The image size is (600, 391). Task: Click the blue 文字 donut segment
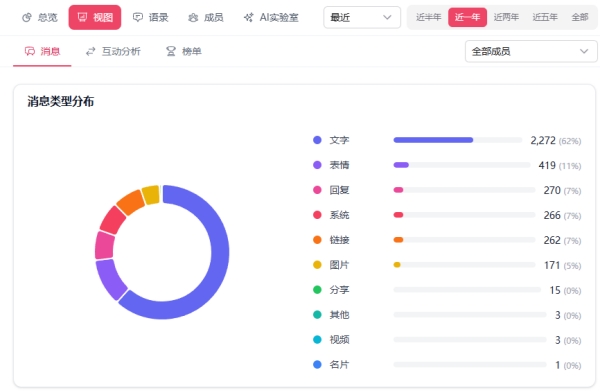(219, 253)
